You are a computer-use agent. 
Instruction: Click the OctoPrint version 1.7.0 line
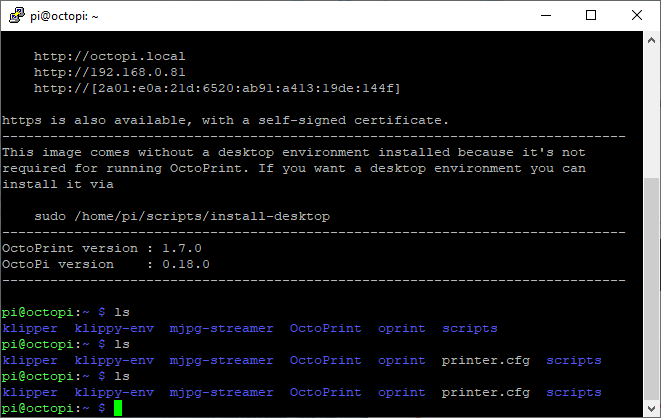tap(102, 248)
